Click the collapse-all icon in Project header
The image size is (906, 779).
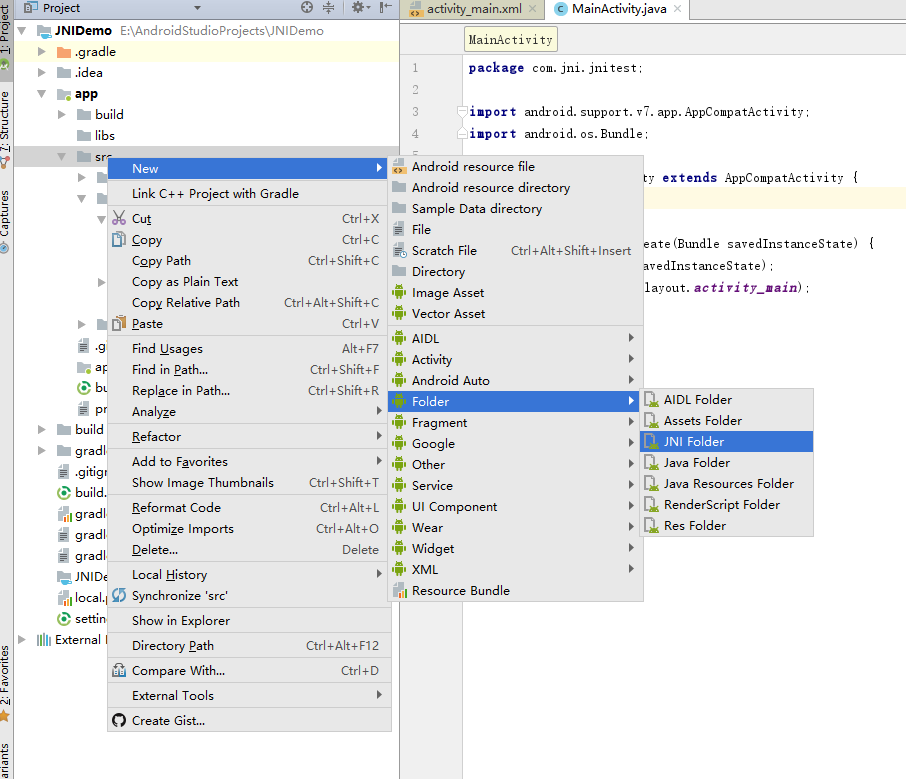328,8
